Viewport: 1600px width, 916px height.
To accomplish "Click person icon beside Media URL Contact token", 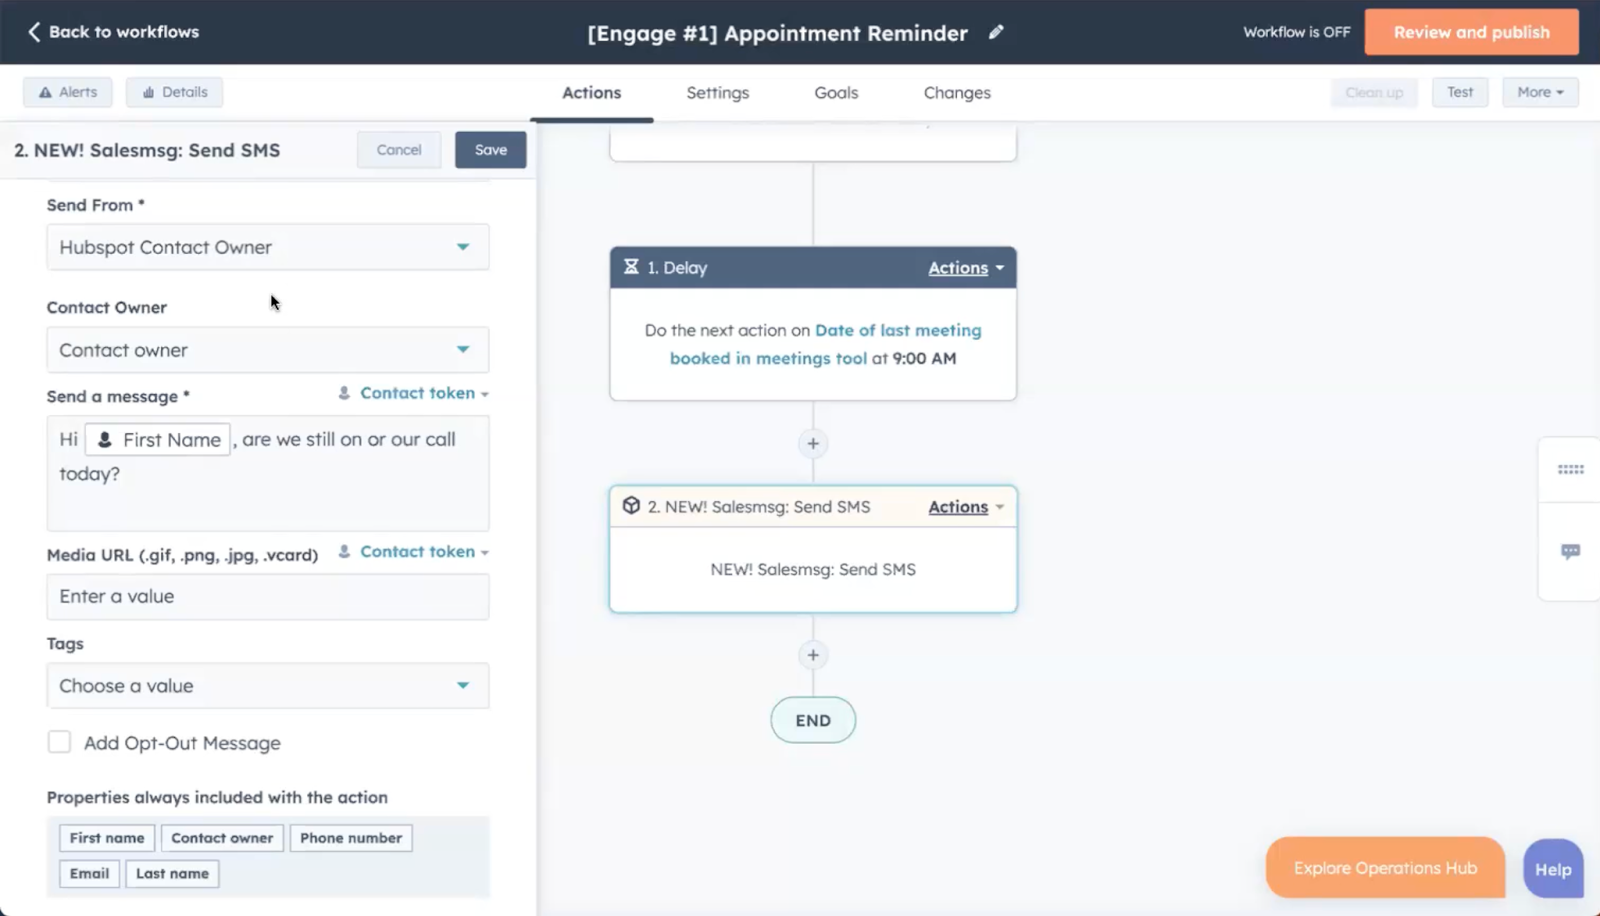I will (x=344, y=552).
